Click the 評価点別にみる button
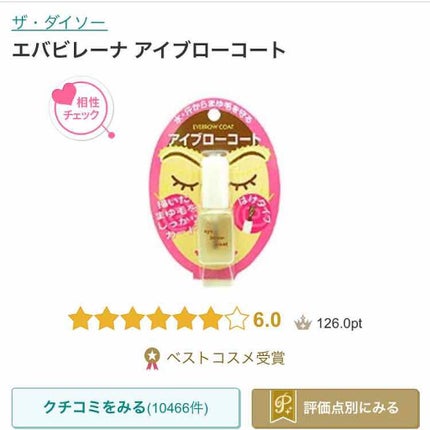Image resolution: width=430 pixels, height=430 pixels. [x=335, y=408]
